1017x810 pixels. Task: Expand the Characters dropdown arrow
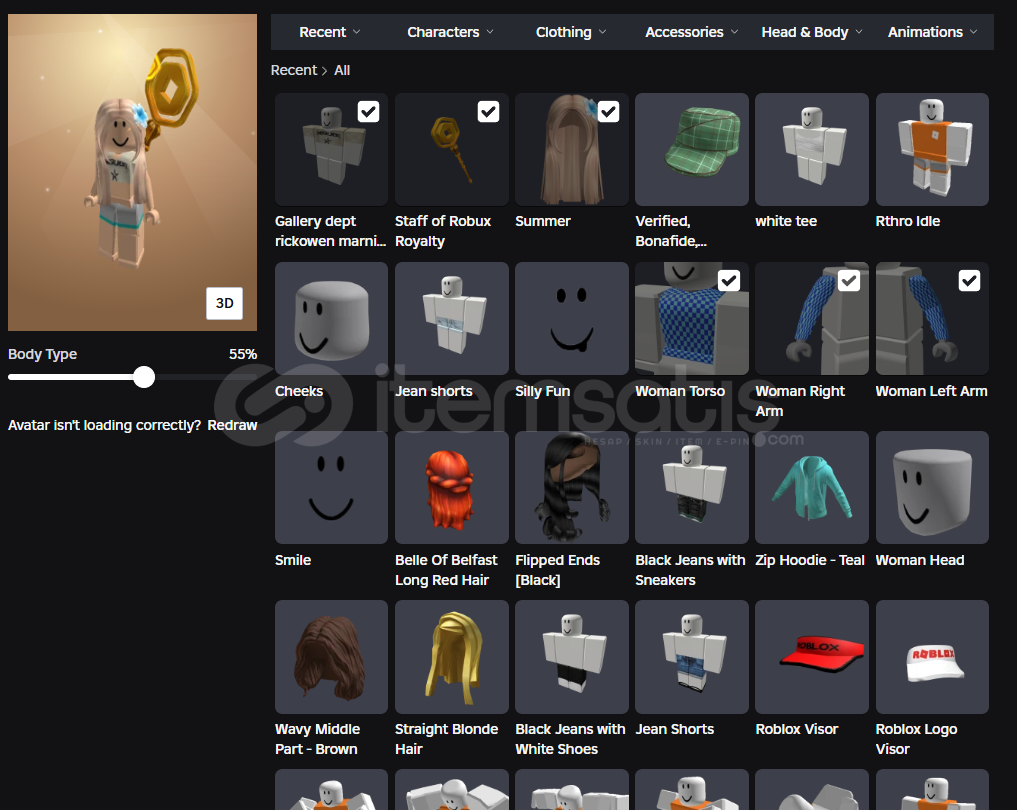pyautogui.click(x=490, y=32)
